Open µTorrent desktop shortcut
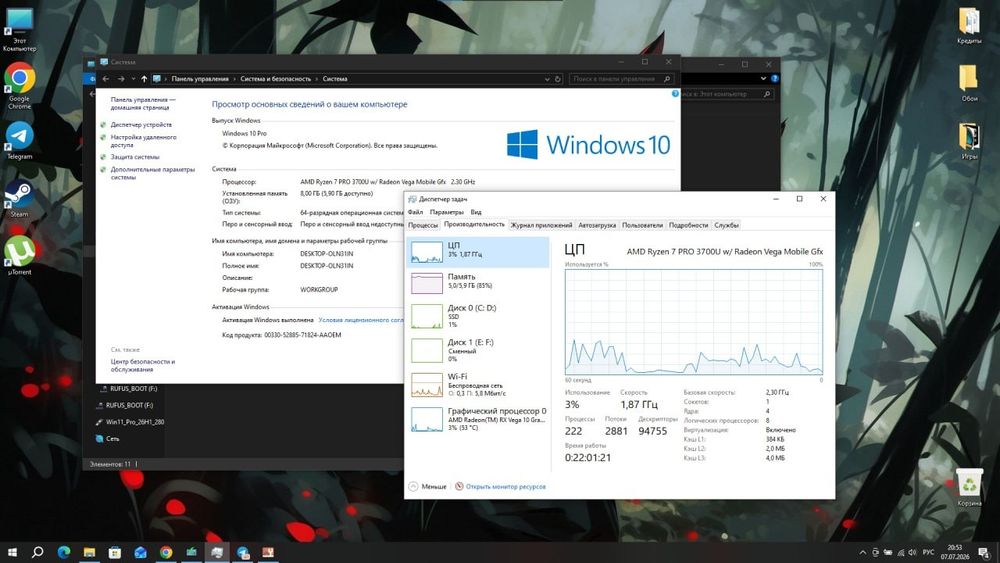The image size is (1000, 563). click(x=19, y=256)
